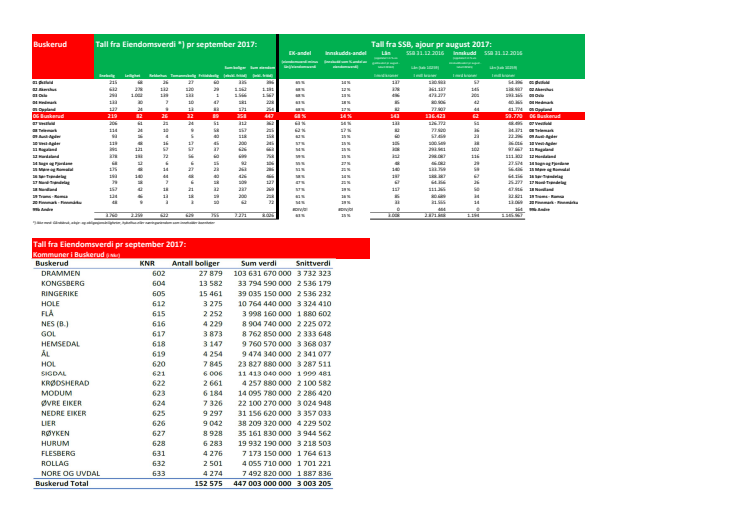
Task: Select the total Sum verdi '447 003 000 000'
Action: pos(262,484)
